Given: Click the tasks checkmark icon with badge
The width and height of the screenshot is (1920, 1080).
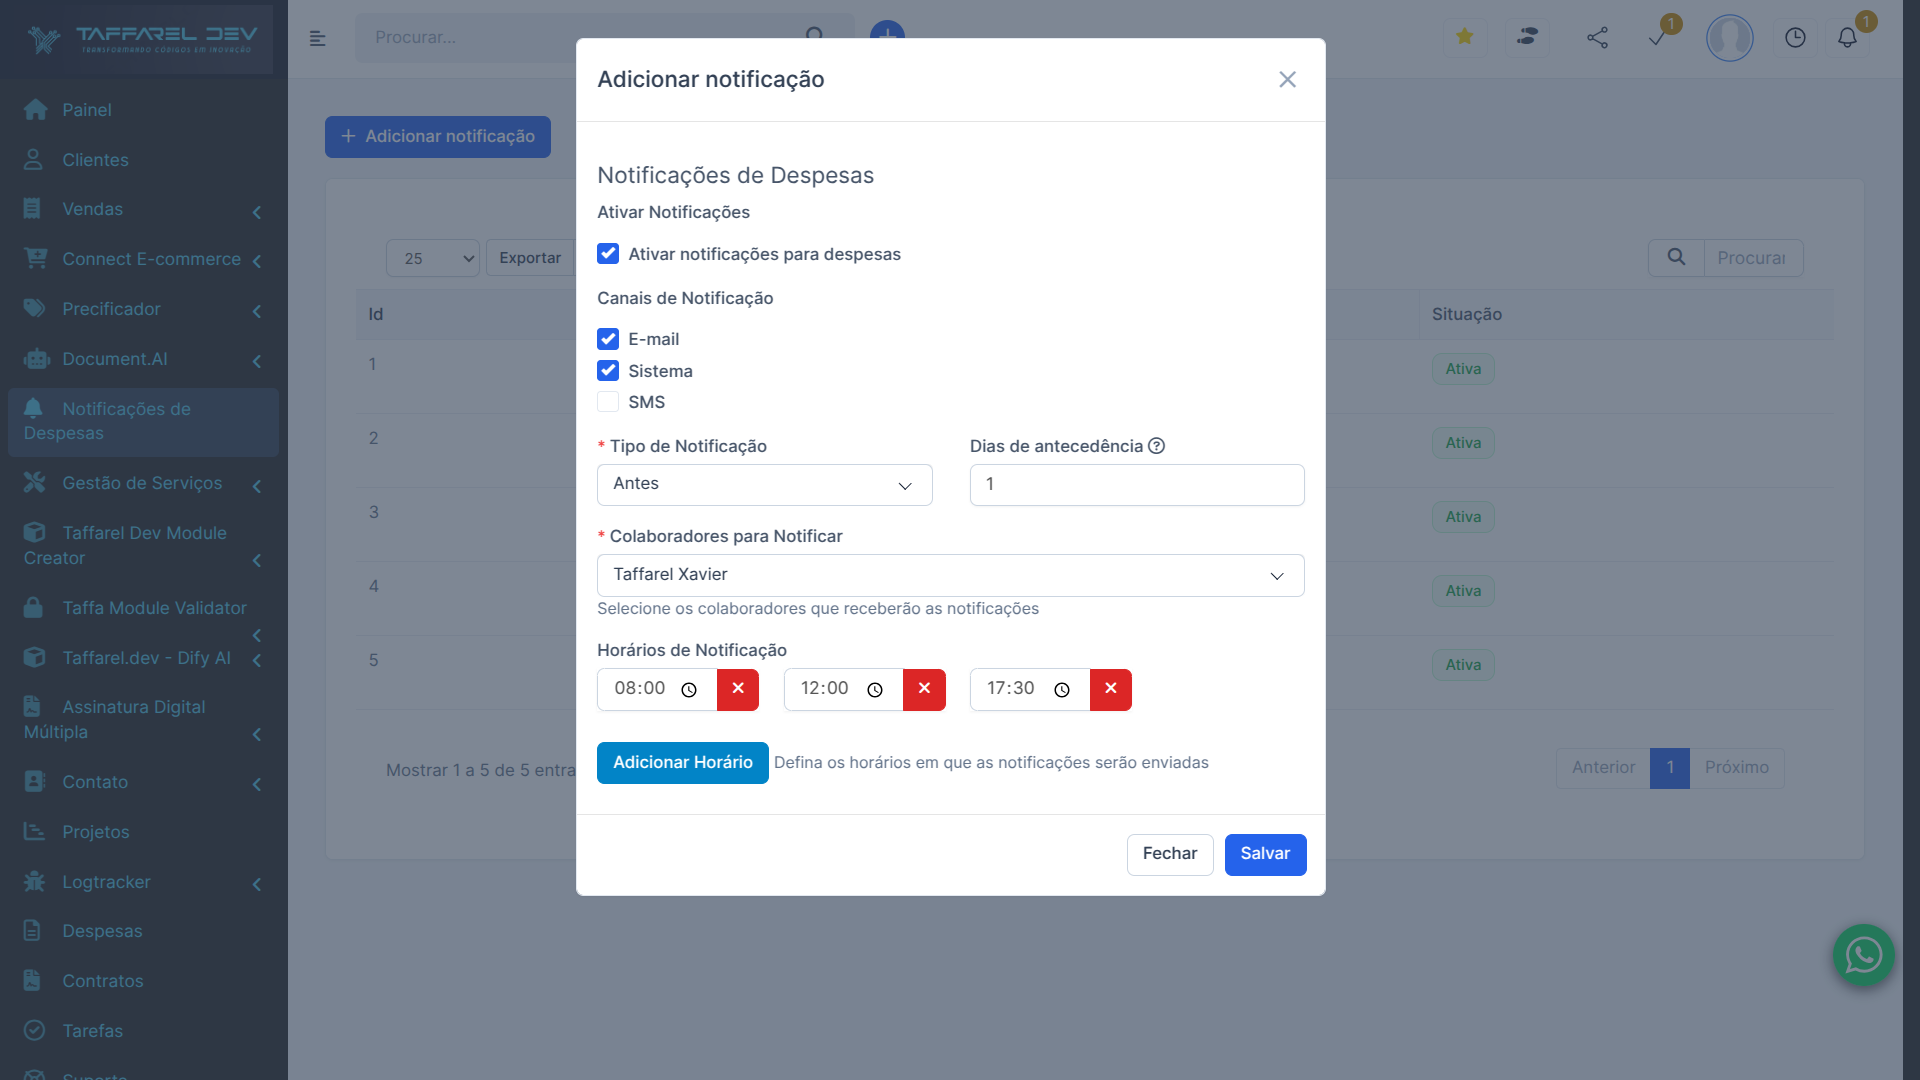Looking at the screenshot, I should [x=1659, y=38].
